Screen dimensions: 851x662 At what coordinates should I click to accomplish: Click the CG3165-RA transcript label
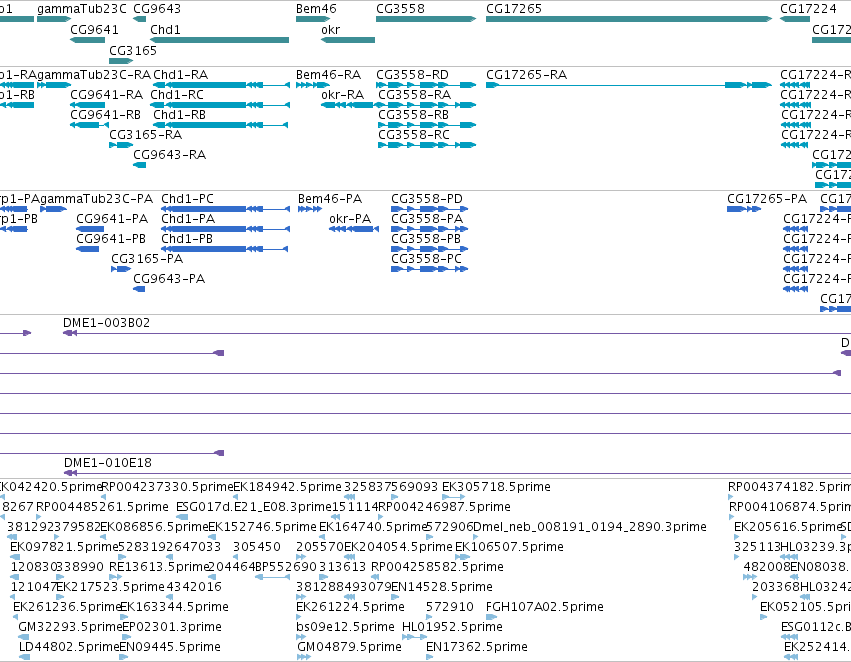click(145, 135)
